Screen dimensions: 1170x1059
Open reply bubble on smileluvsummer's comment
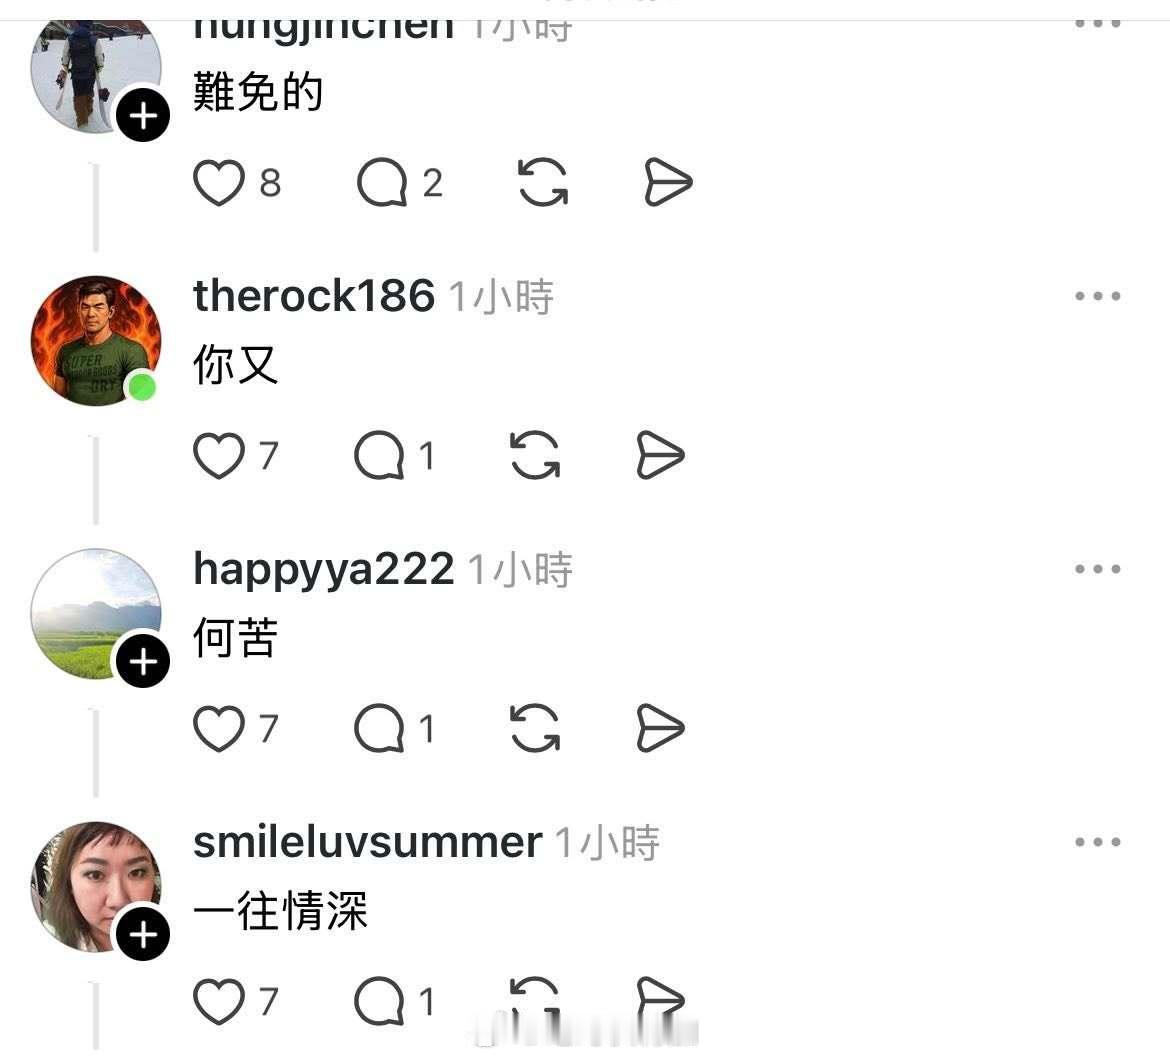coord(379,1002)
